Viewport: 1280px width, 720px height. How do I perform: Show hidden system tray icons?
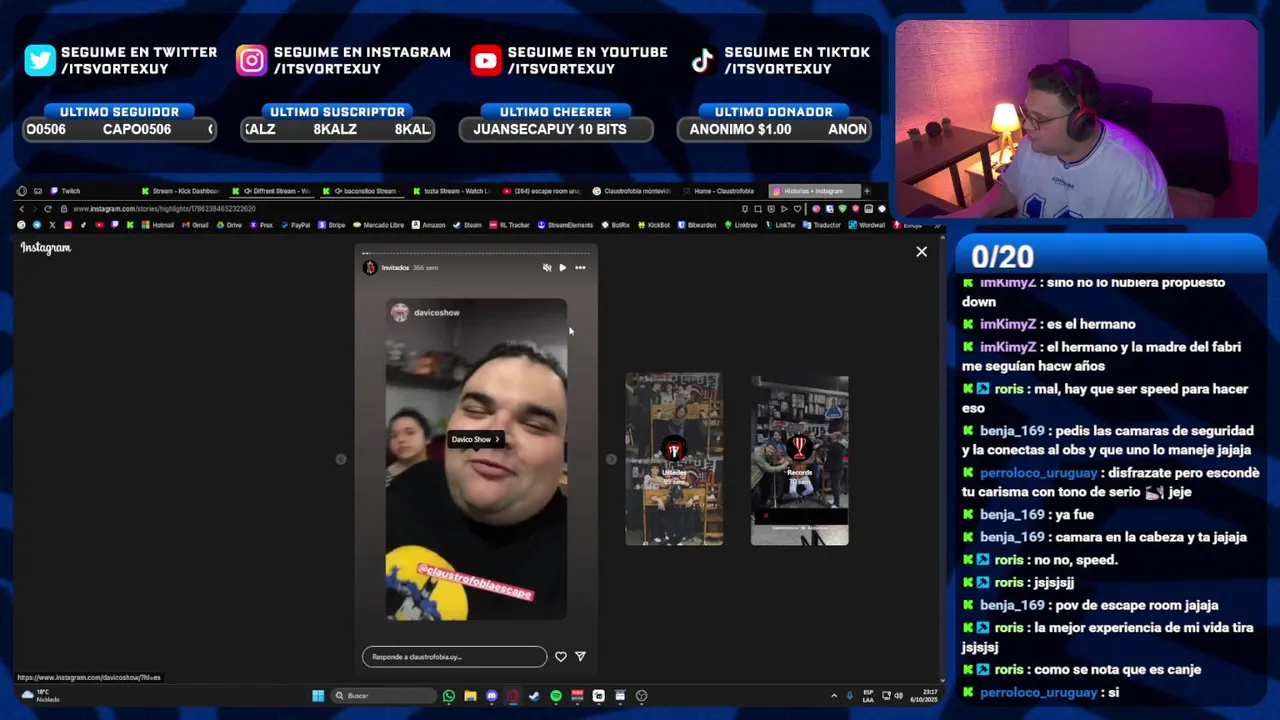pyautogui.click(x=834, y=695)
